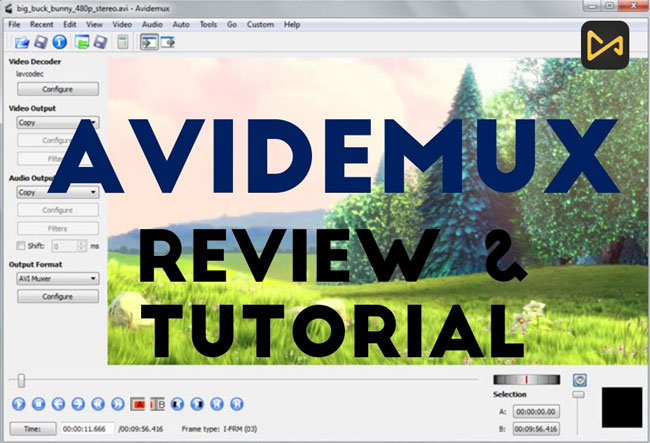Click the current time field 00:00:11.666
This screenshot has height=443, width=650.
pyautogui.click(x=87, y=429)
